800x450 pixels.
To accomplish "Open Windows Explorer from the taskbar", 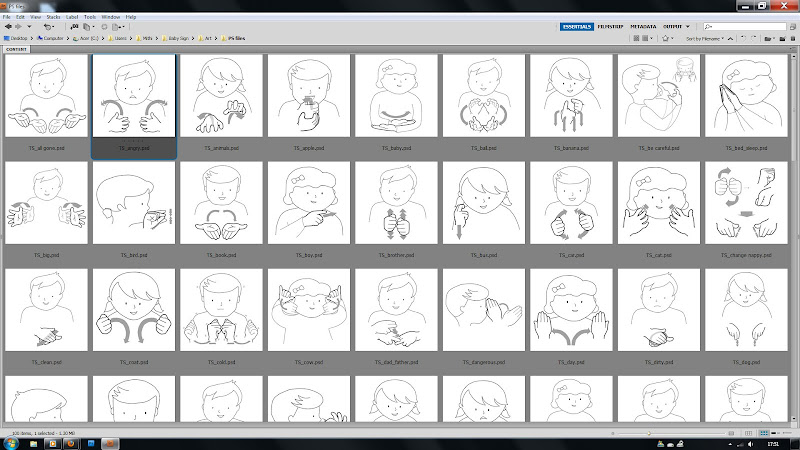I will click(33, 444).
